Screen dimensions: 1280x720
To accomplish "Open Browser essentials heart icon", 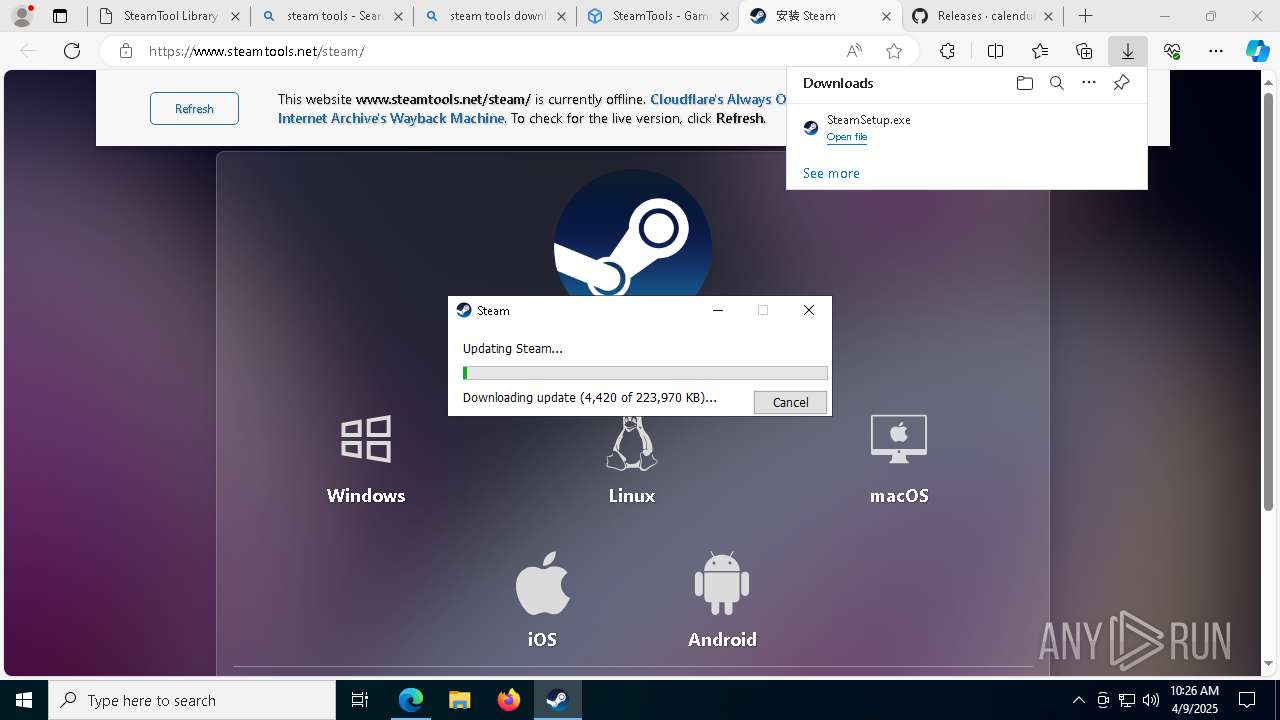I will click(x=1172, y=51).
